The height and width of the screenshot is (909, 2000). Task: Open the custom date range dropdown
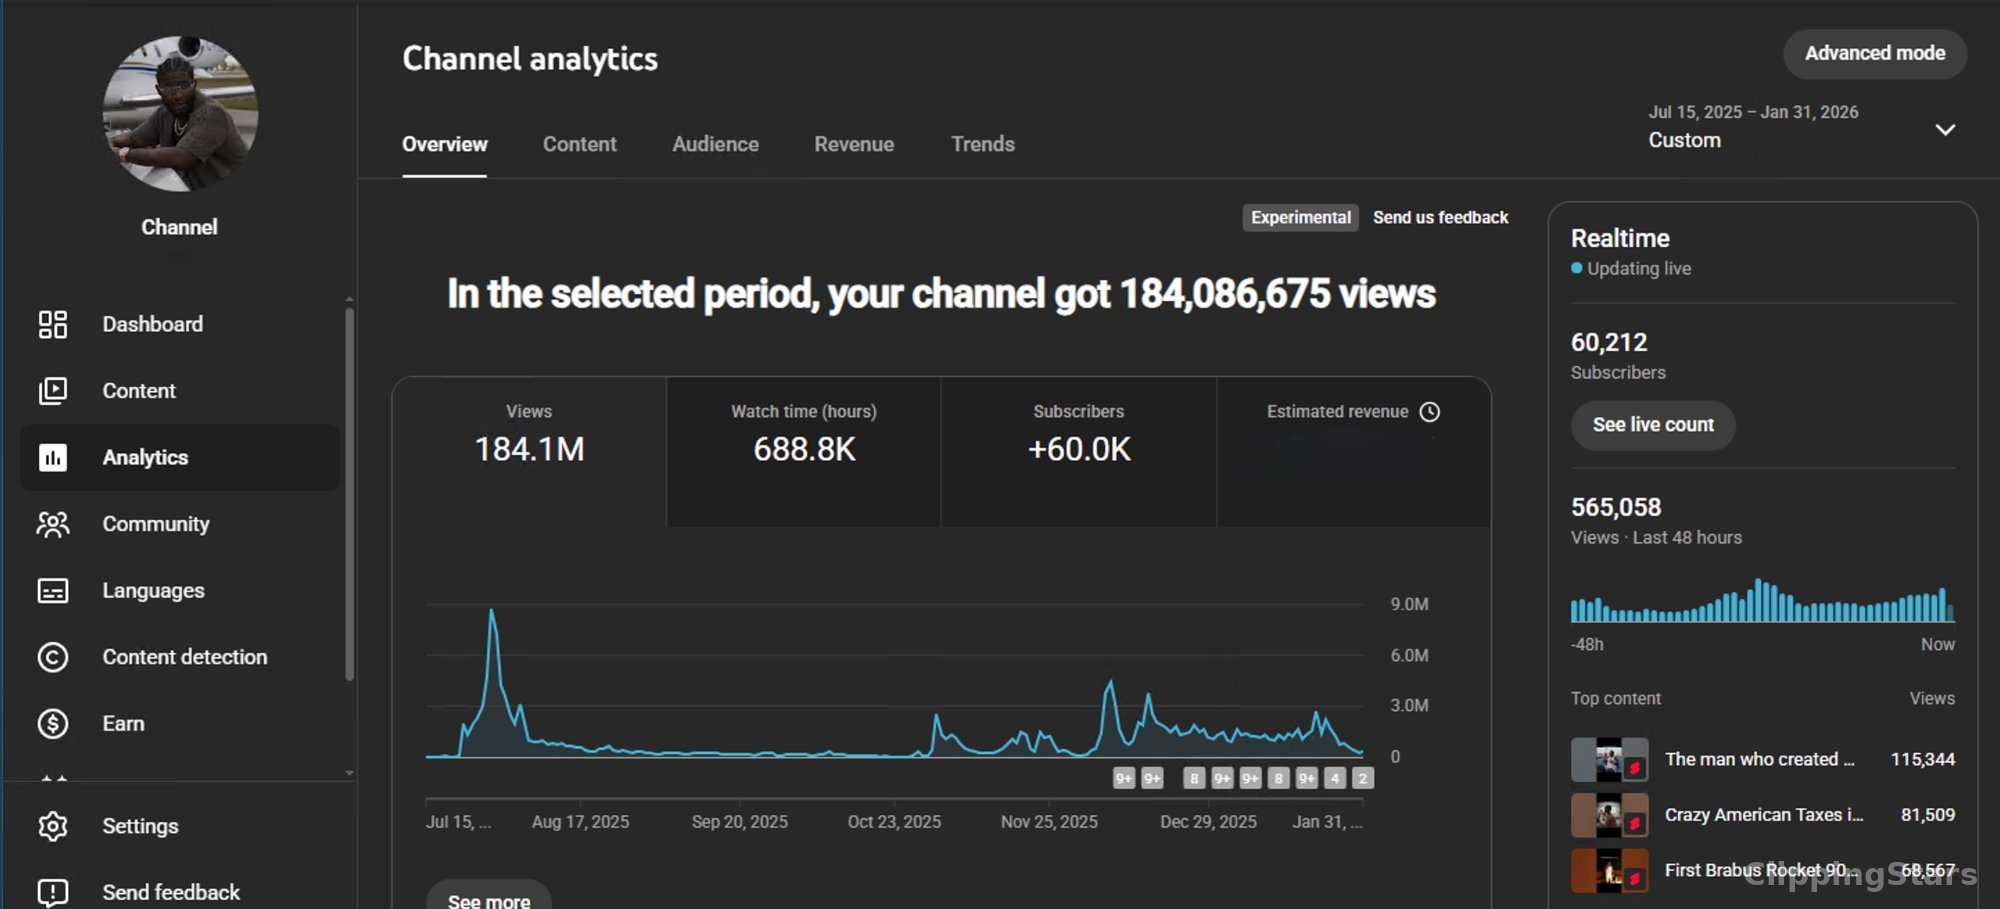(1944, 130)
